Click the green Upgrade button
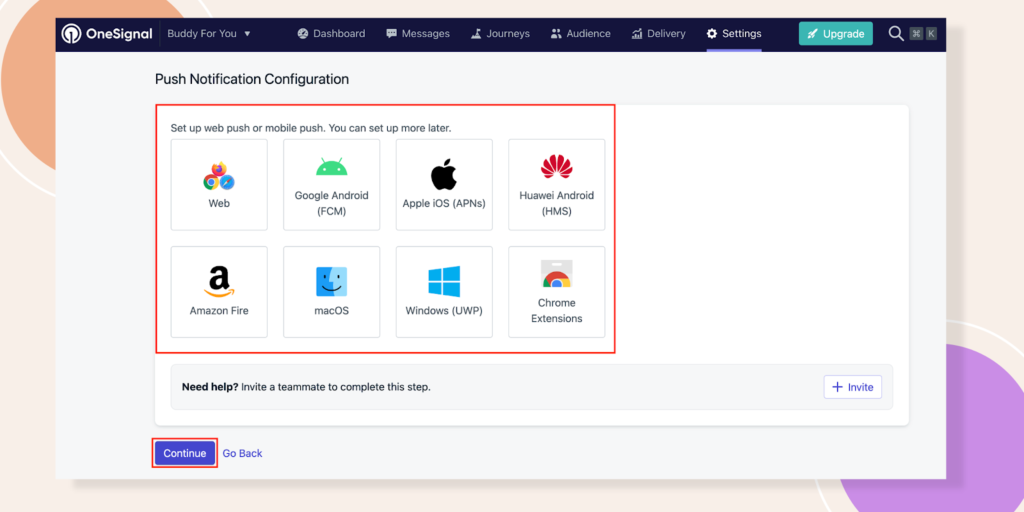 (835, 34)
